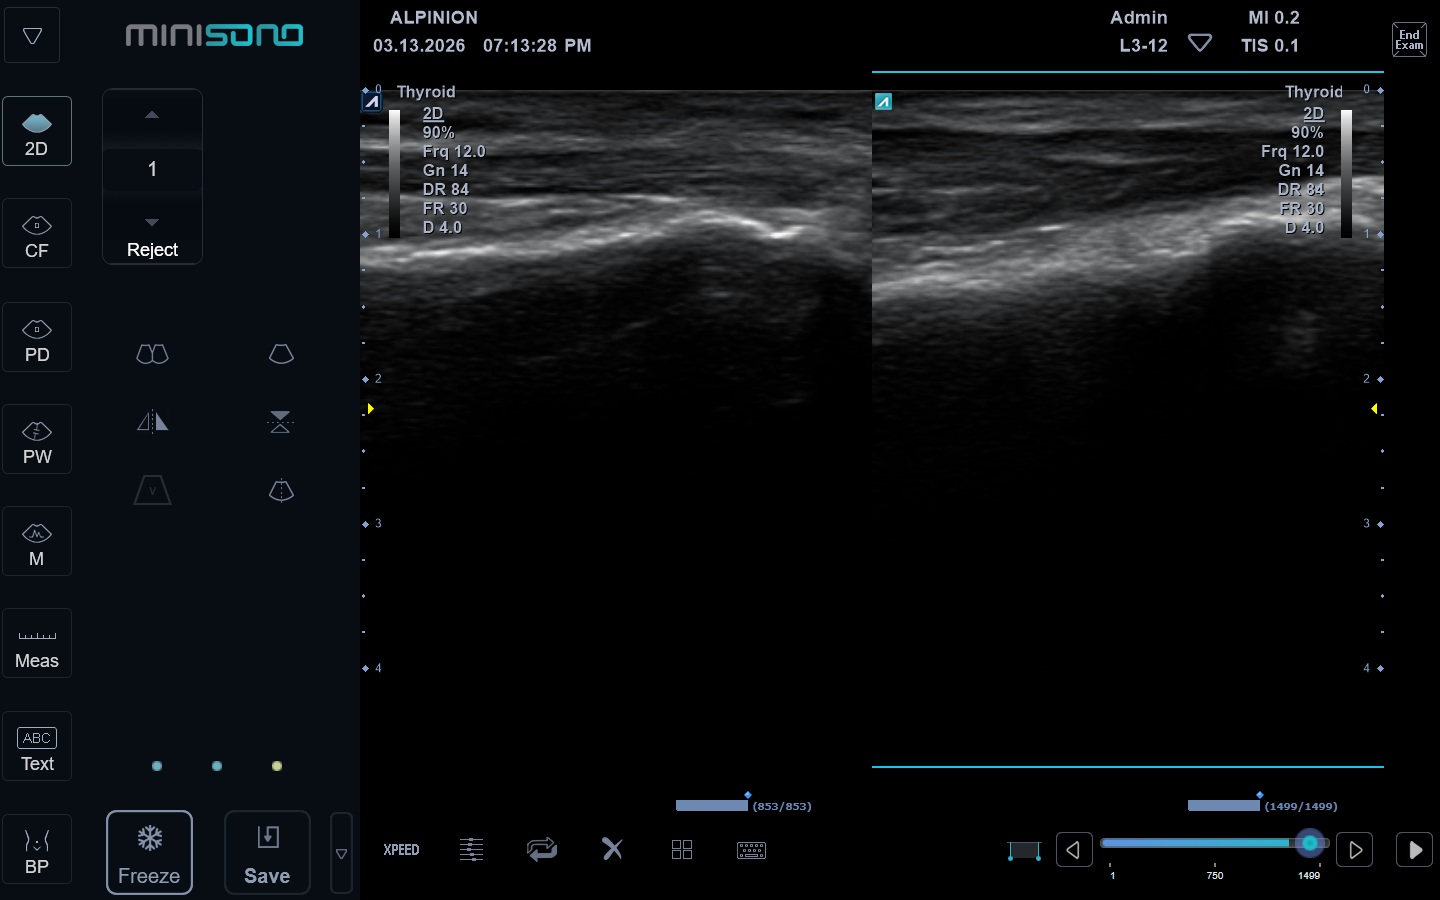The height and width of the screenshot is (900, 1440).
Task: Flip image horizontally with left-right icon
Action: pos(152,422)
